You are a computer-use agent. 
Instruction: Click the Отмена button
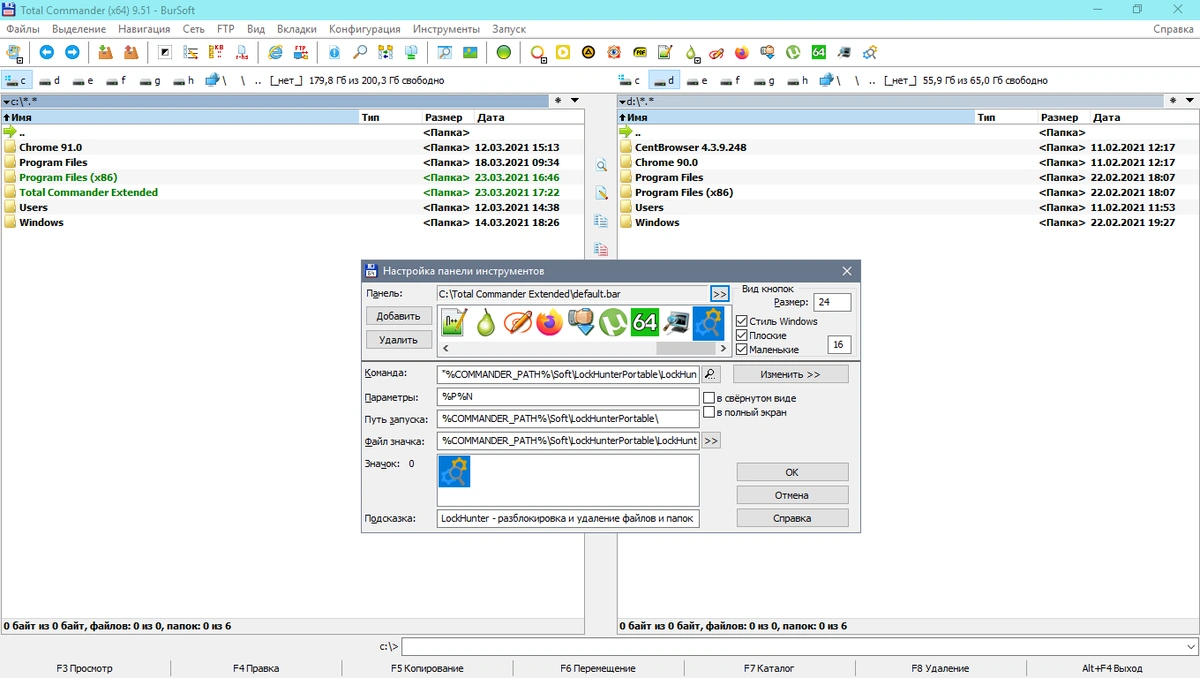click(793, 495)
